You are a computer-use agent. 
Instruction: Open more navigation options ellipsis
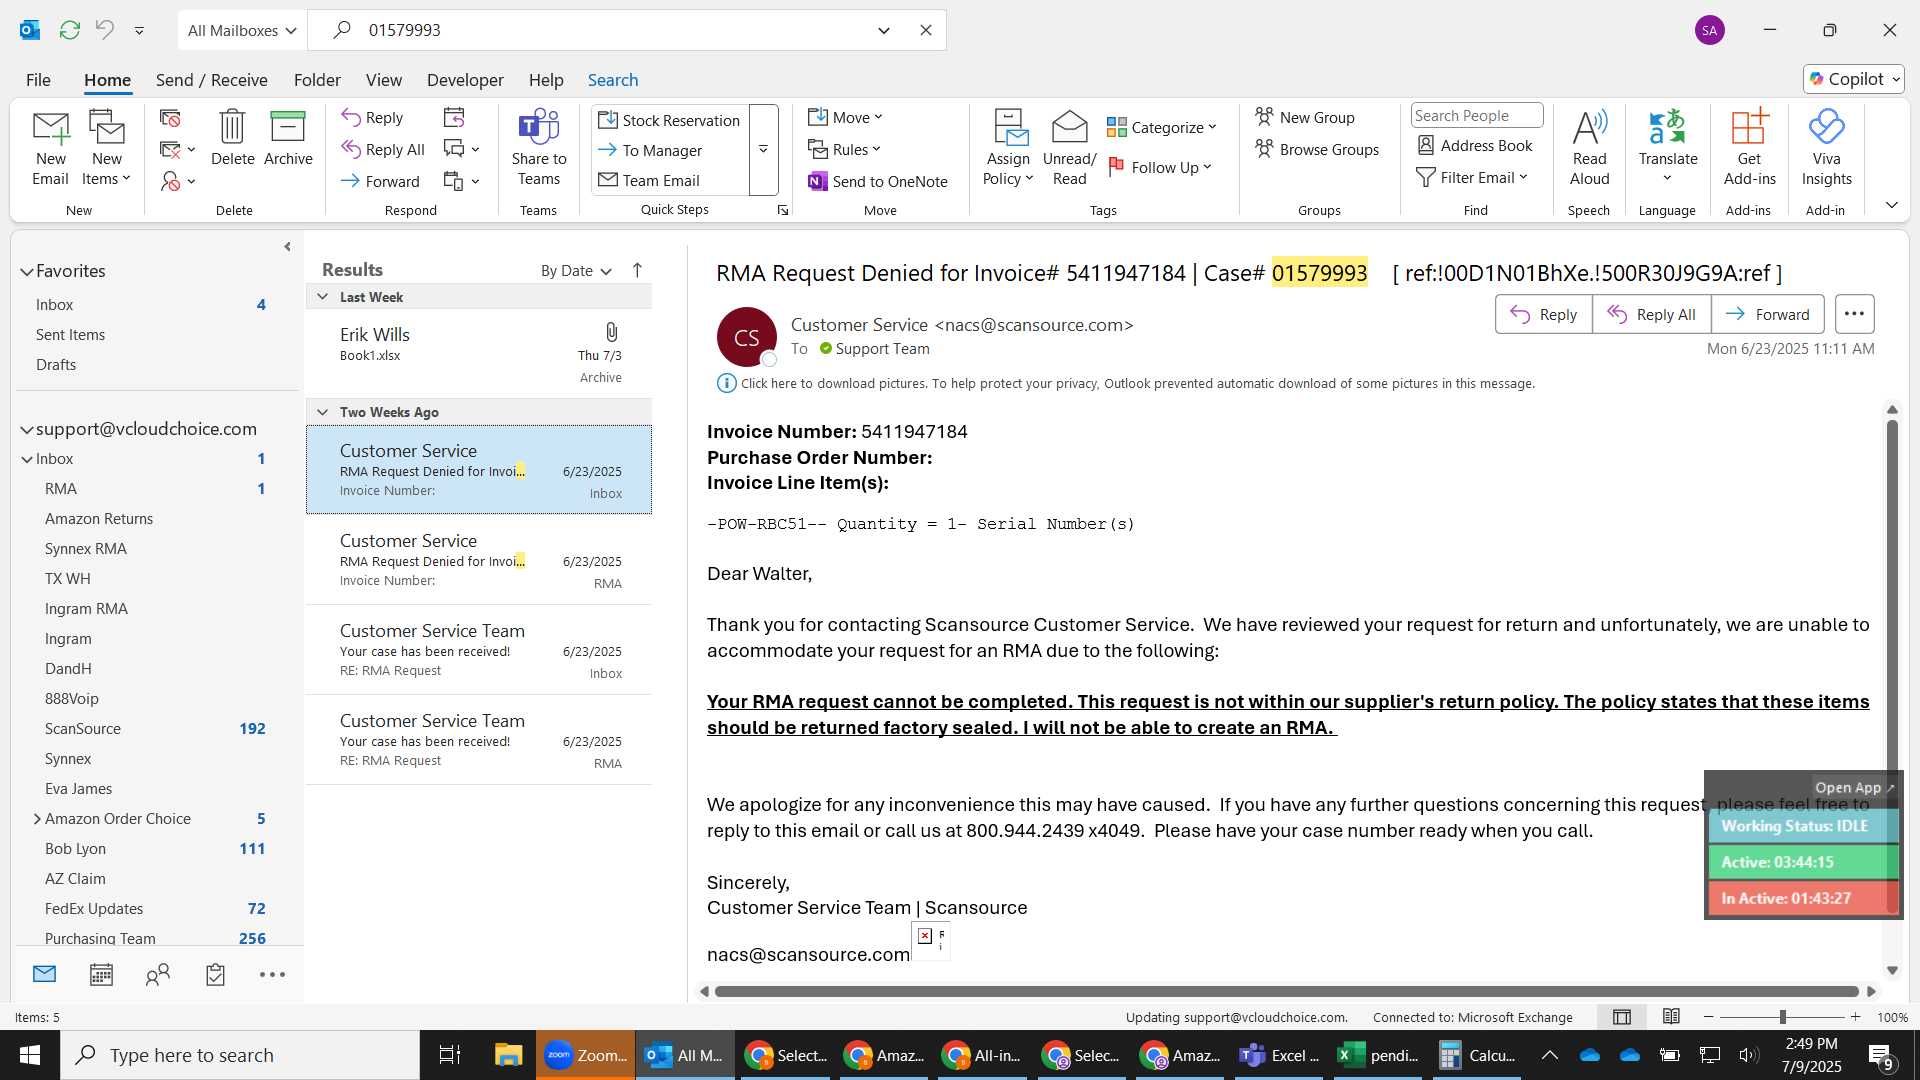point(272,975)
